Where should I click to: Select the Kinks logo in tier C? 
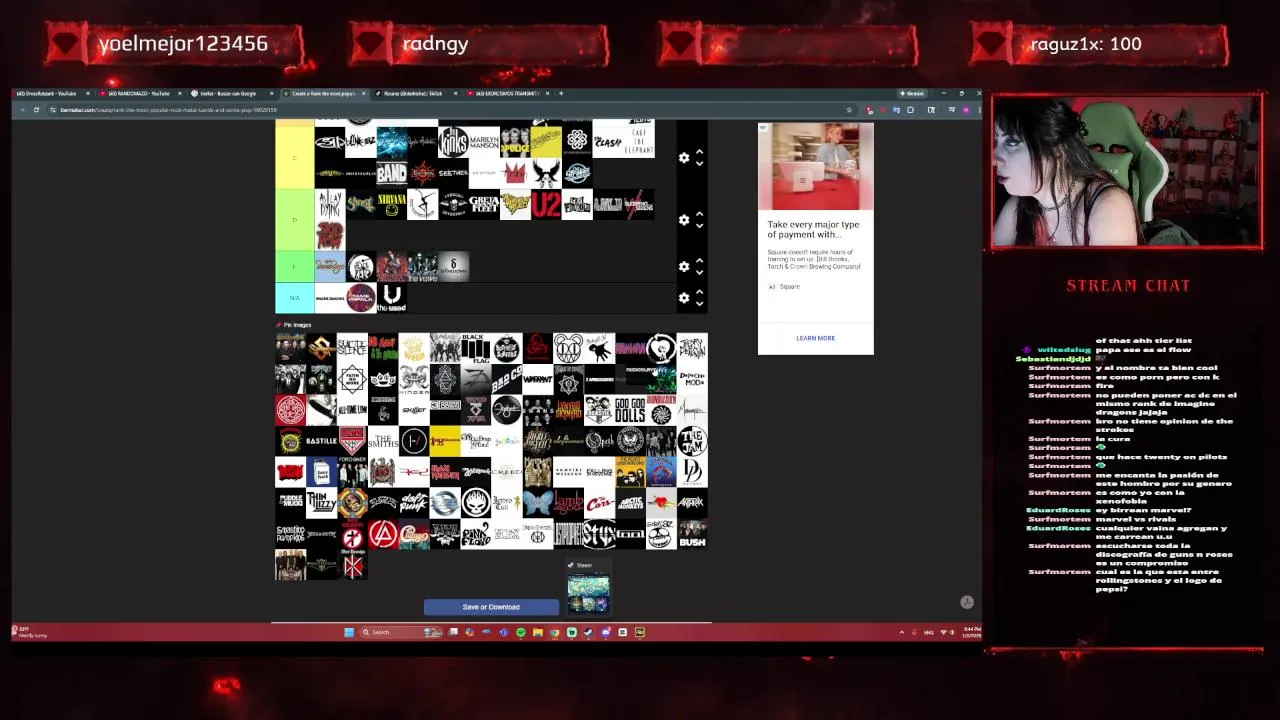click(x=453, y=142)
